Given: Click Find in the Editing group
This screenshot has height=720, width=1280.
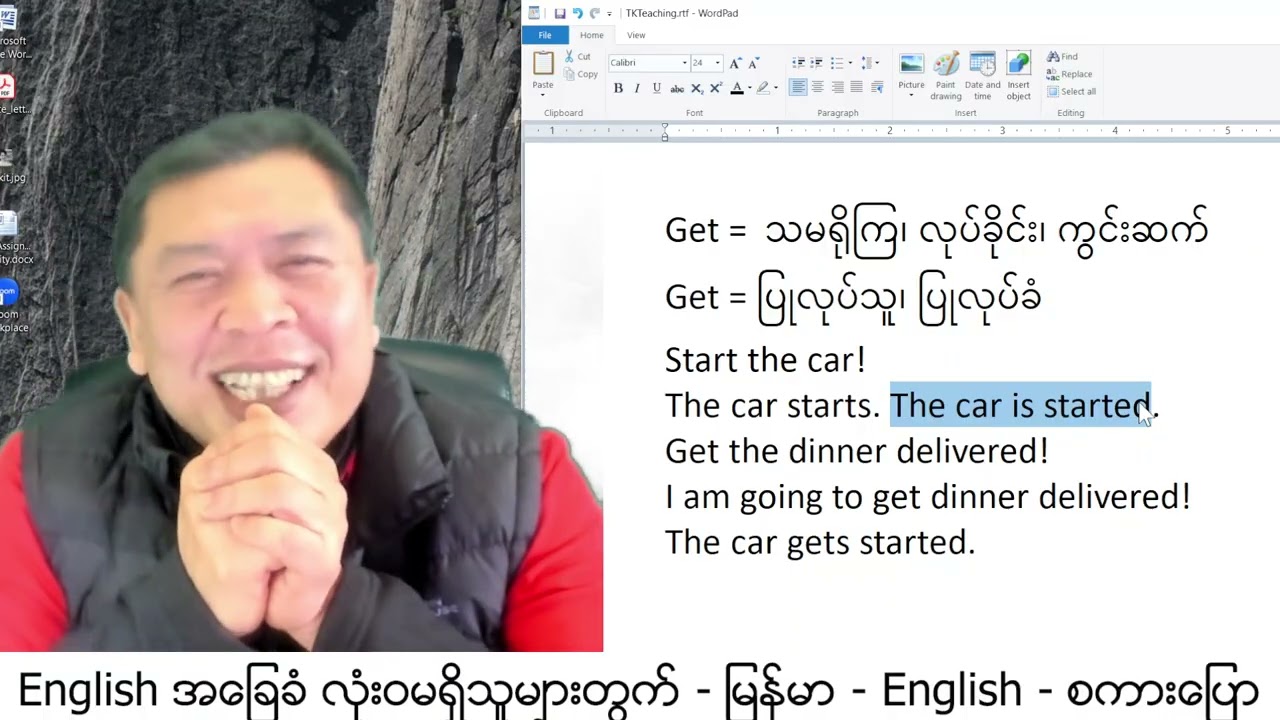Looking at the screenshot, I should (1063, 57).
